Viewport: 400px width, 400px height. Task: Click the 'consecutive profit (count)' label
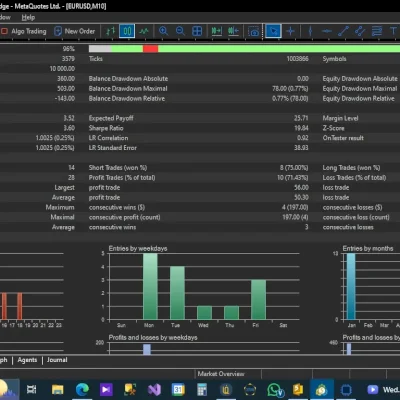[125, 217]
